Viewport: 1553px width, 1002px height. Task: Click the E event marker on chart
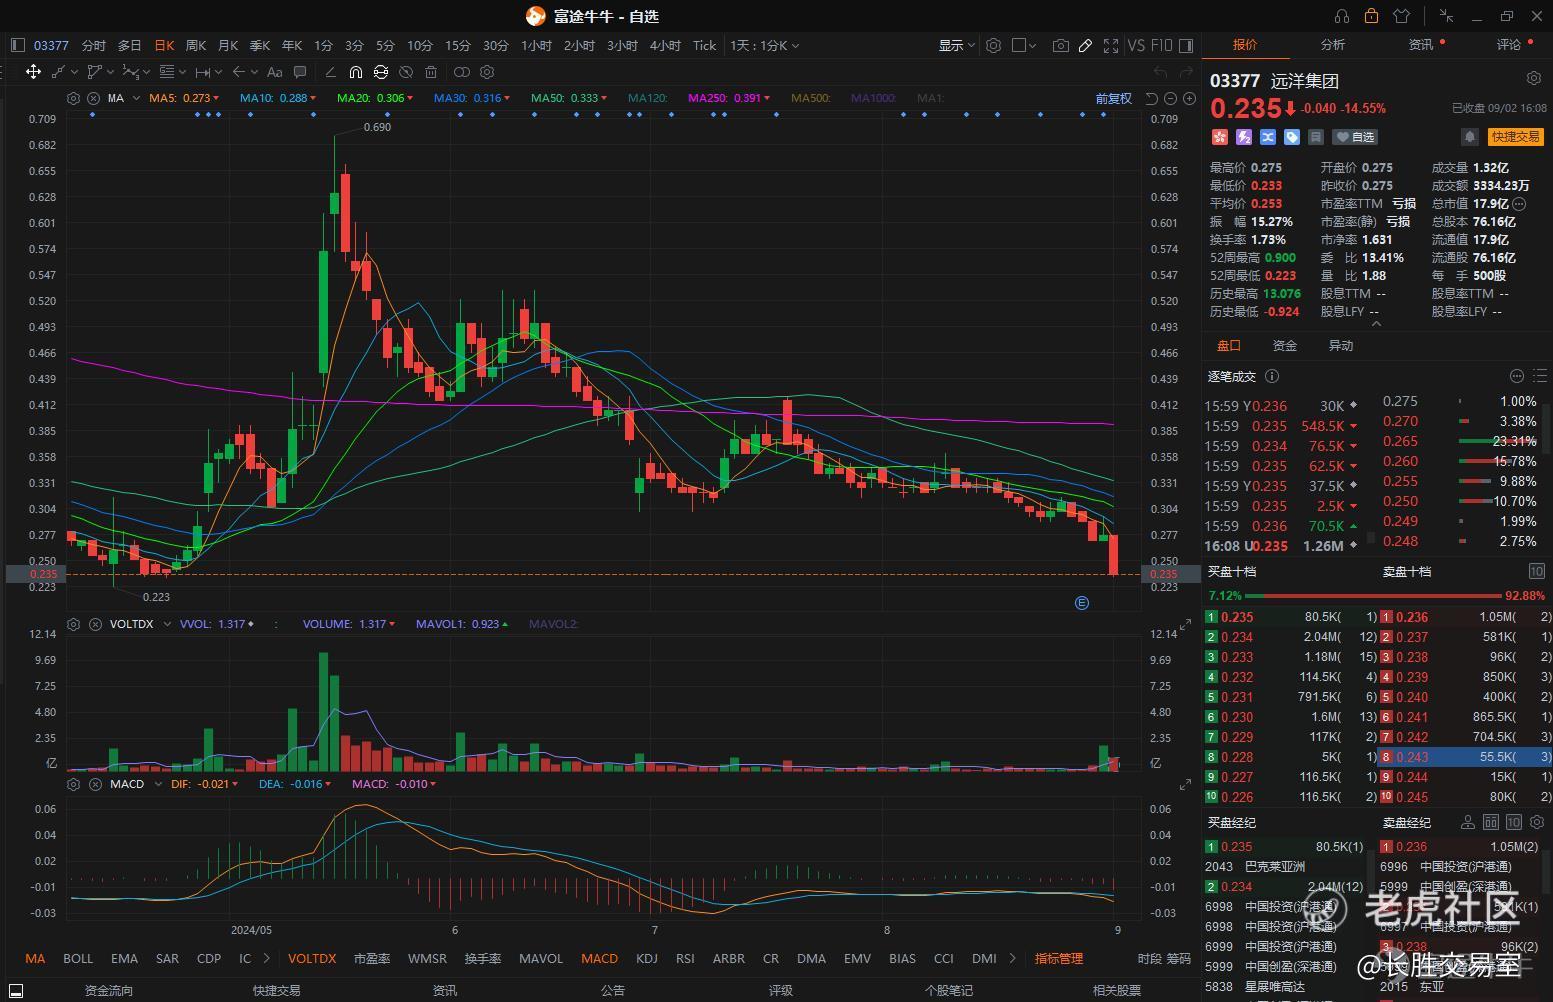click(1081, 602)
